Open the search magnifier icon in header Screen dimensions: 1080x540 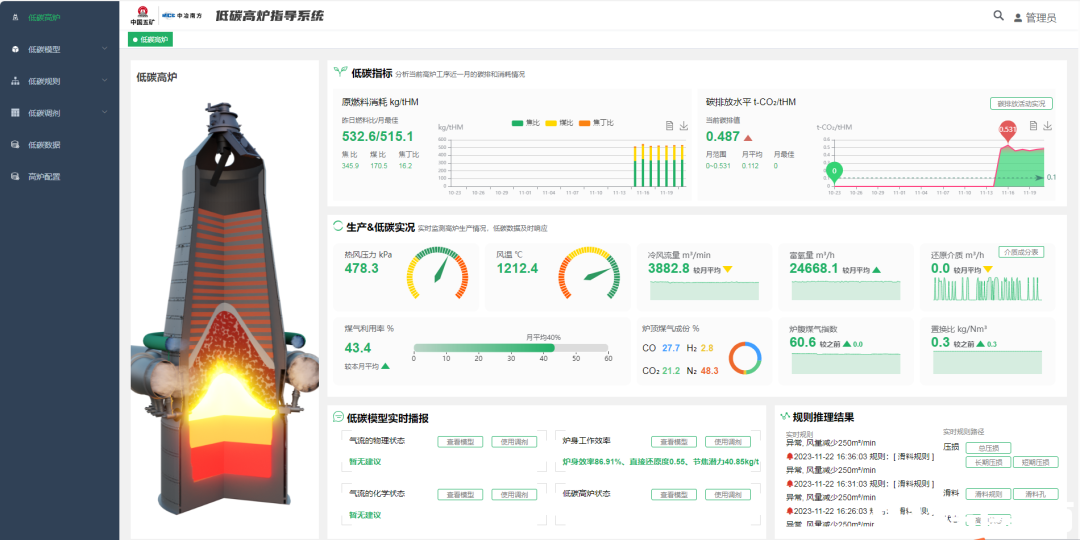click(x=998, y=15)
